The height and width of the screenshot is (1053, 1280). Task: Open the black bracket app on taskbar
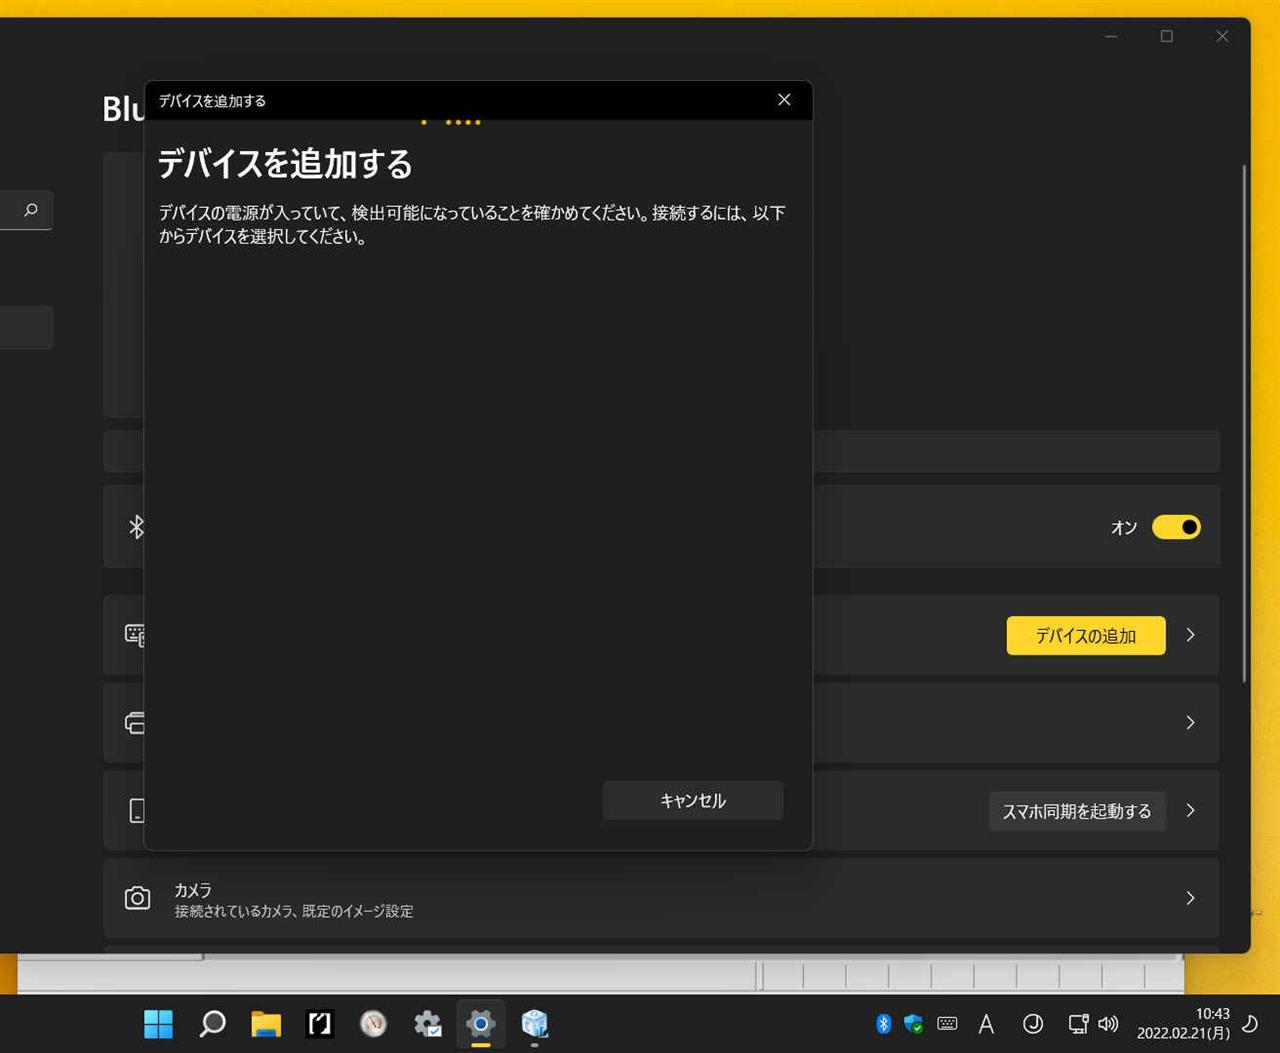[320, 1024]
